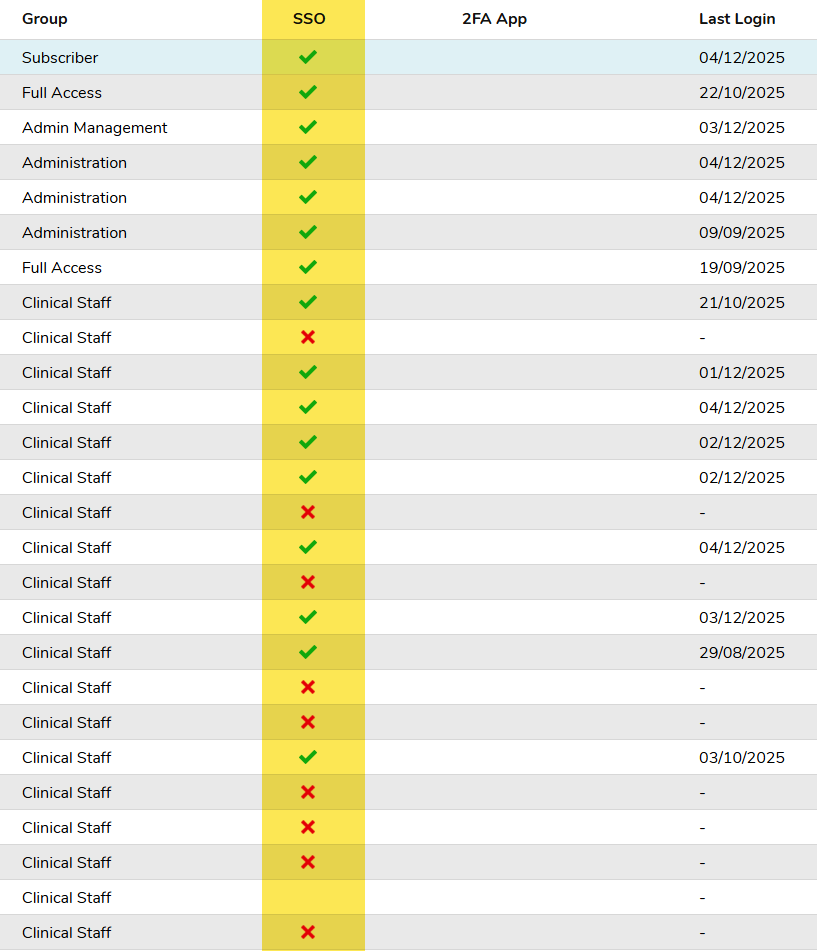Click SSO check mark for Admin Management row
Screen dimensions: 817x951
308,127
